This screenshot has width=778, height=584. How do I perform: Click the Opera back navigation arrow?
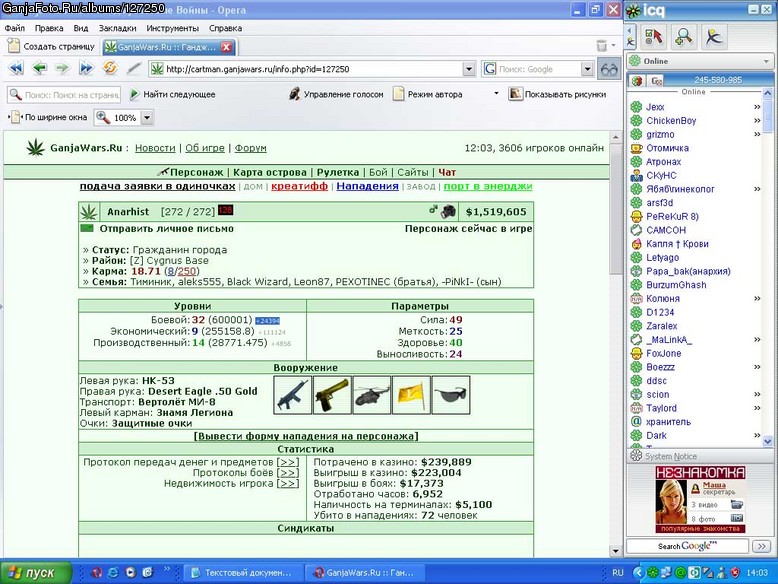pyautogui.click(x=40, y=68)
